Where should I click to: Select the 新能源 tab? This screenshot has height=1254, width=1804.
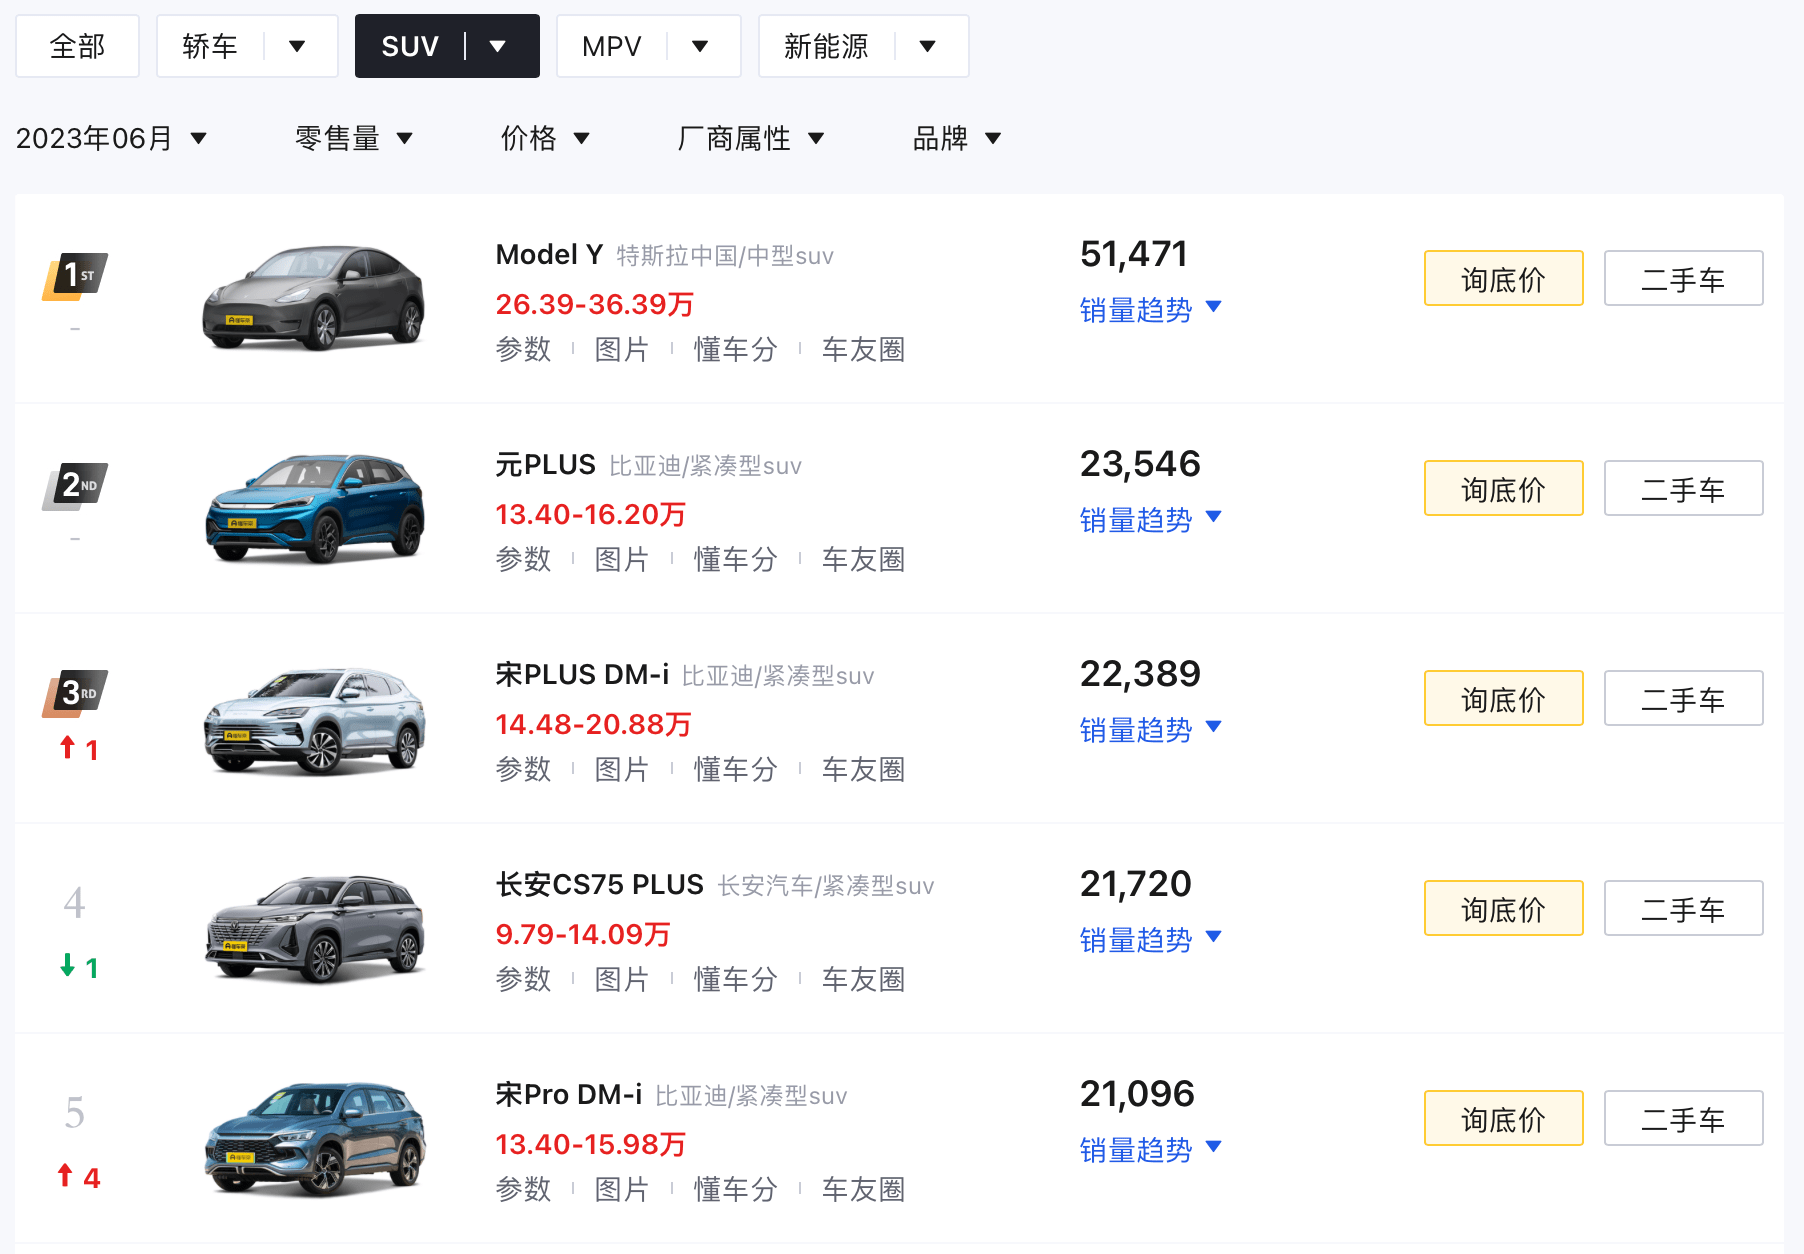(x=826, y=46)
